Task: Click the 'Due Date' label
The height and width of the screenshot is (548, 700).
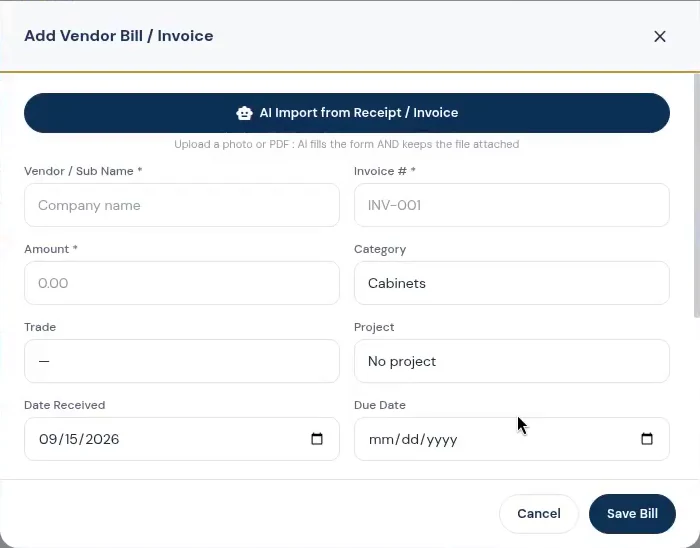Action: (x=380, y=405)
